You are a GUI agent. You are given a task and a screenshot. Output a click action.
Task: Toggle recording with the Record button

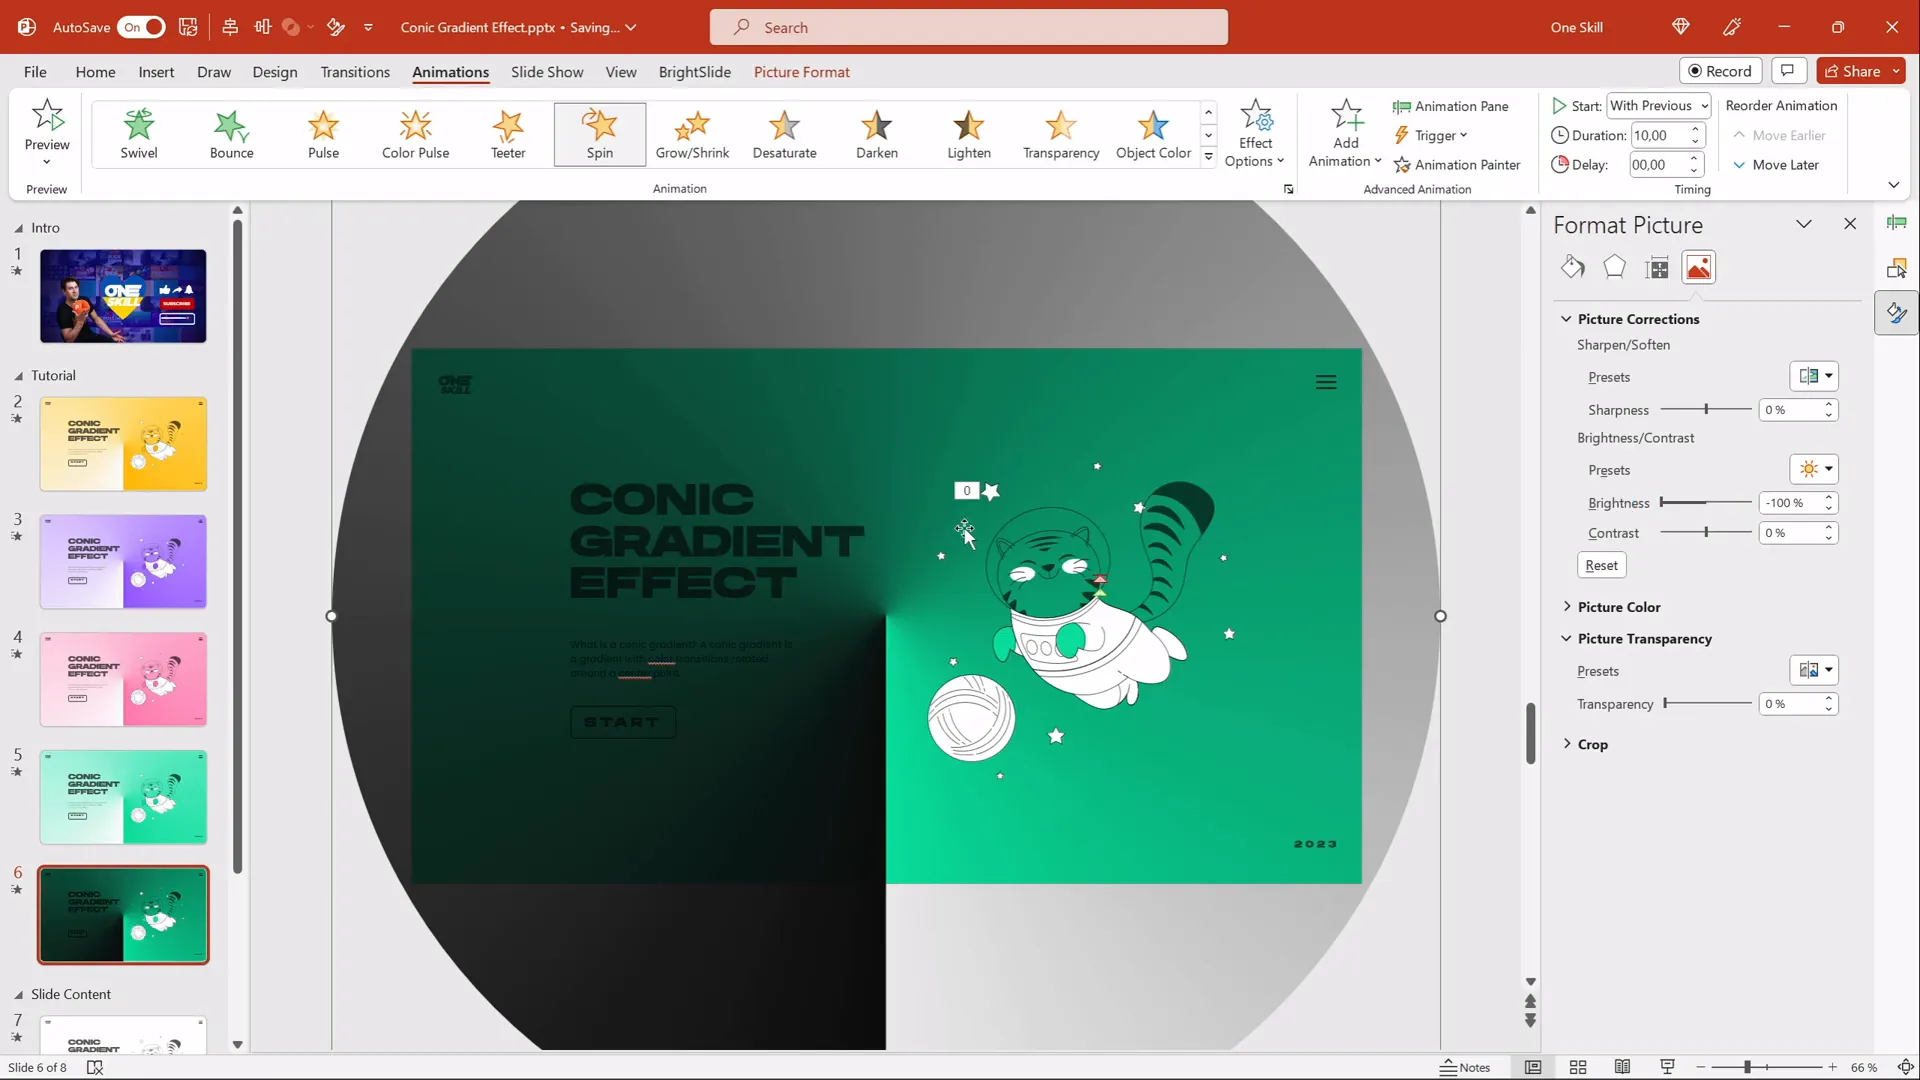1722,71
